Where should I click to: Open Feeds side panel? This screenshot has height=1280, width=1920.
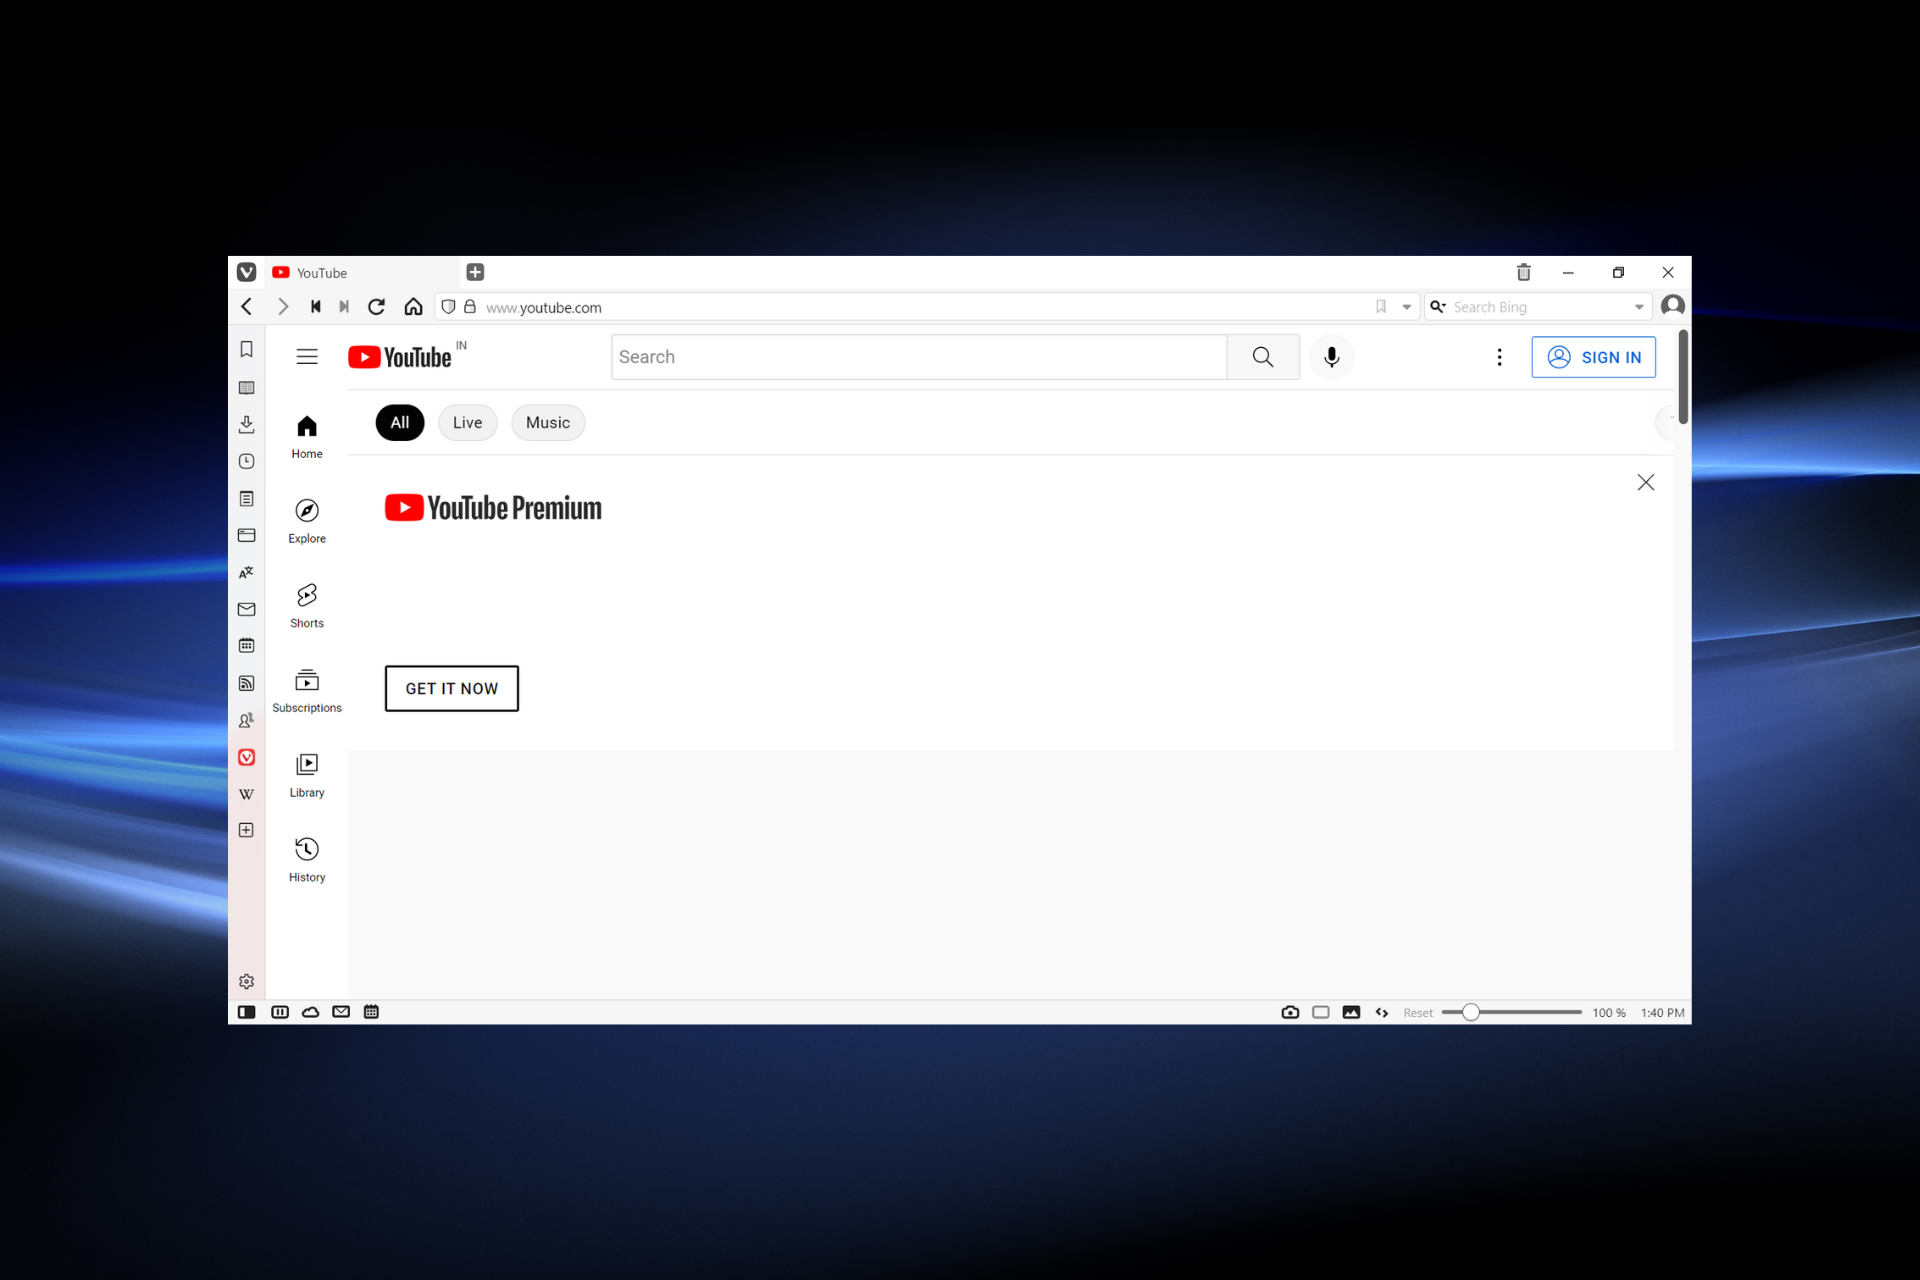click(x=246, y=683)
